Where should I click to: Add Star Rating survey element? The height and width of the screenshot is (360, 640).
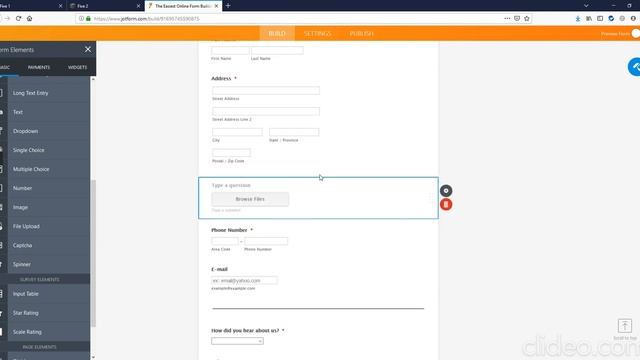pyautogui.click(x=45, y=313)
